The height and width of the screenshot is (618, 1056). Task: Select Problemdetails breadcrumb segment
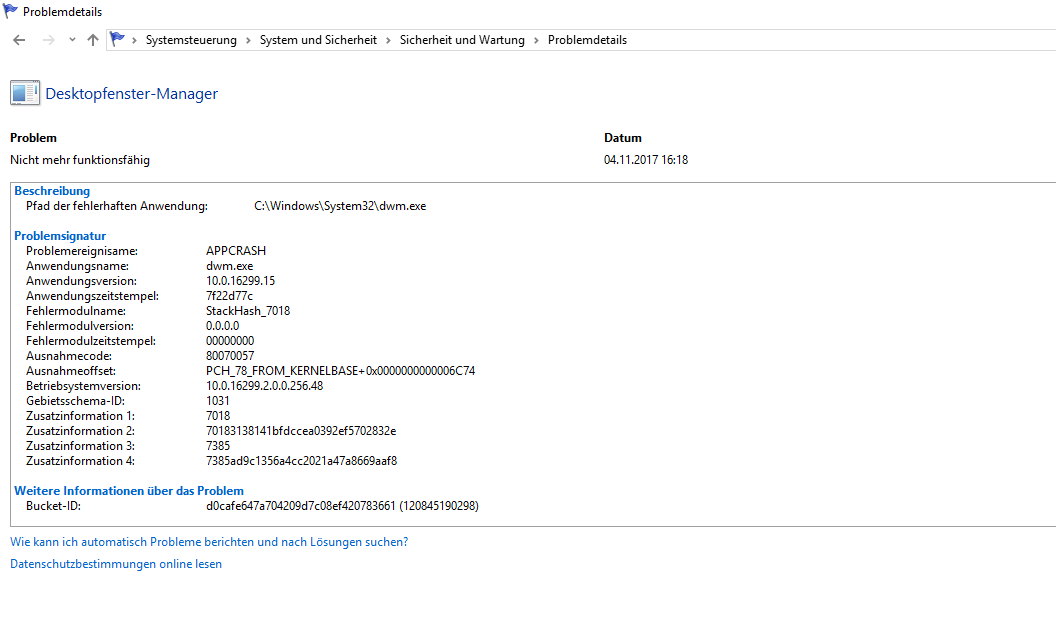coord(587,40)
